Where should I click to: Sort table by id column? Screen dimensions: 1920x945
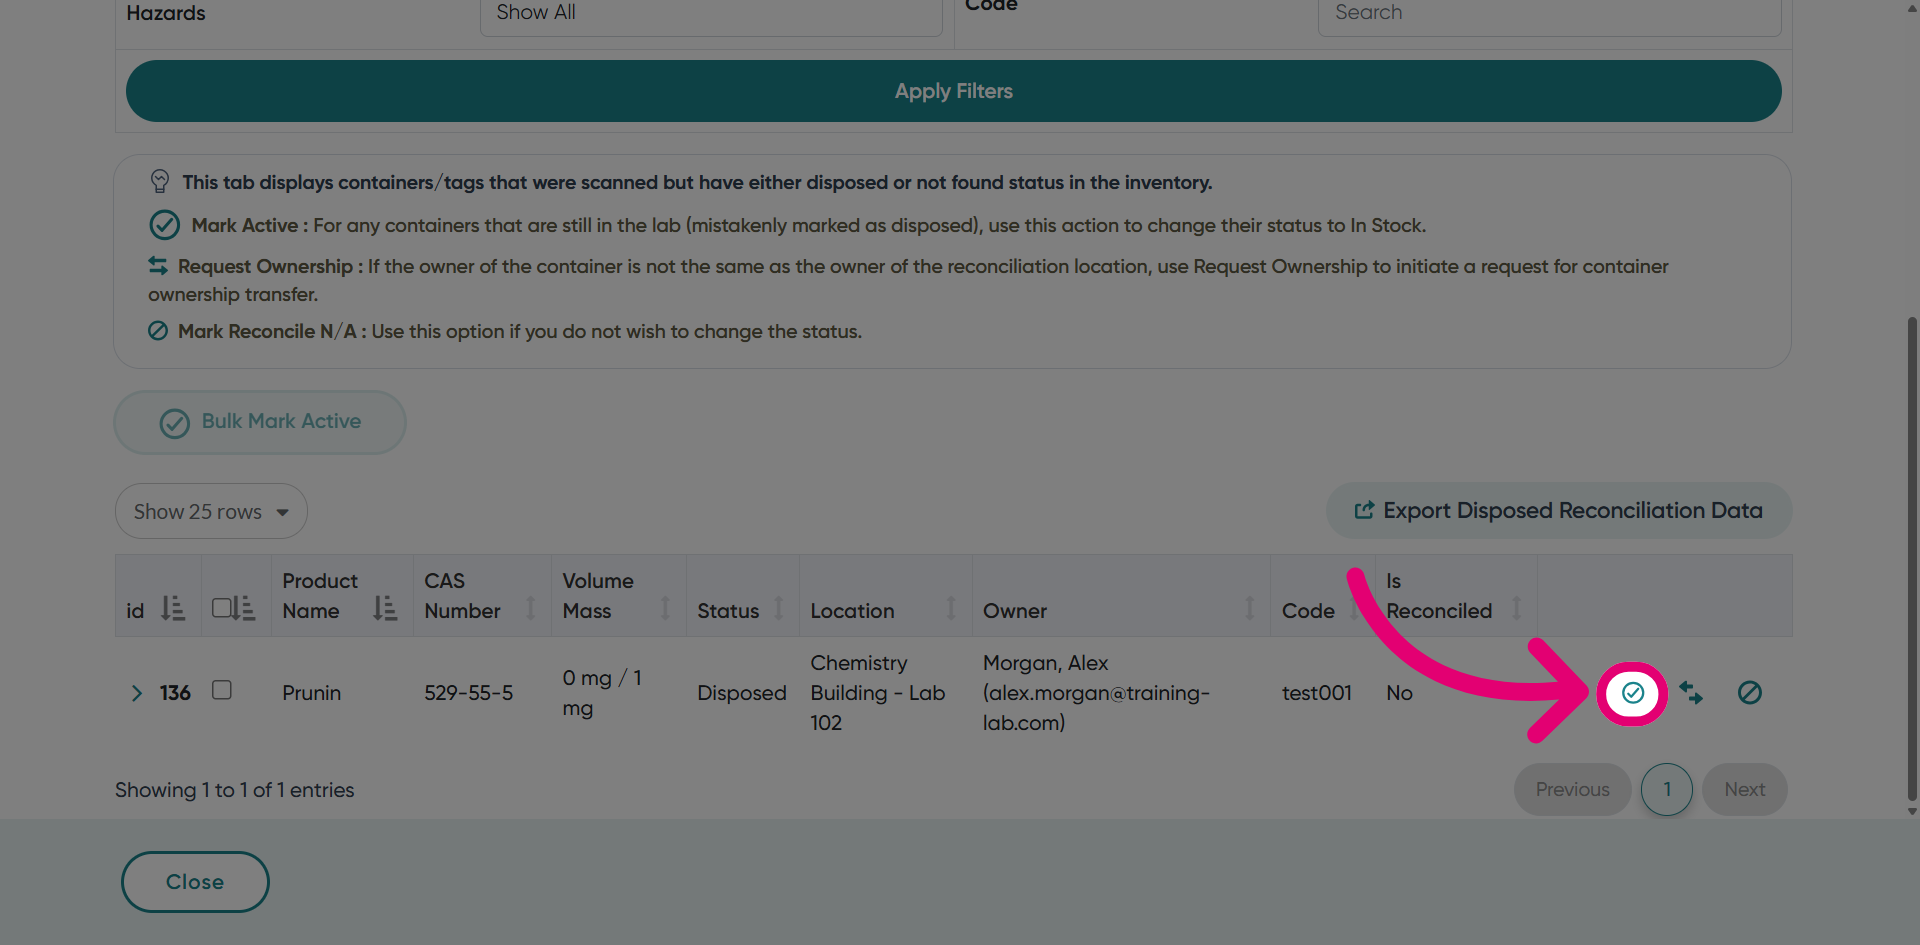coord(173,609)
